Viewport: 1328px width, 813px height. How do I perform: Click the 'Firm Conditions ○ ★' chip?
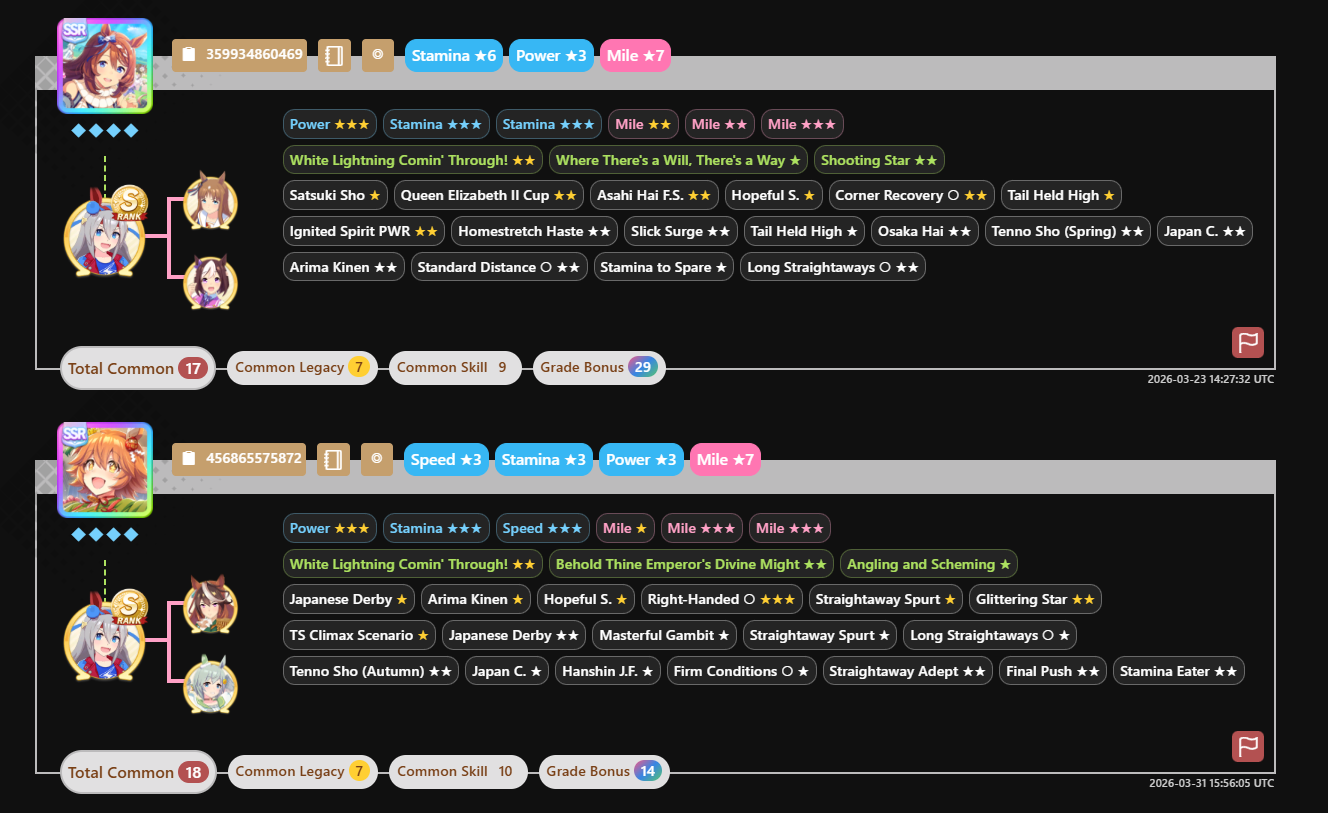coord(742,672)
